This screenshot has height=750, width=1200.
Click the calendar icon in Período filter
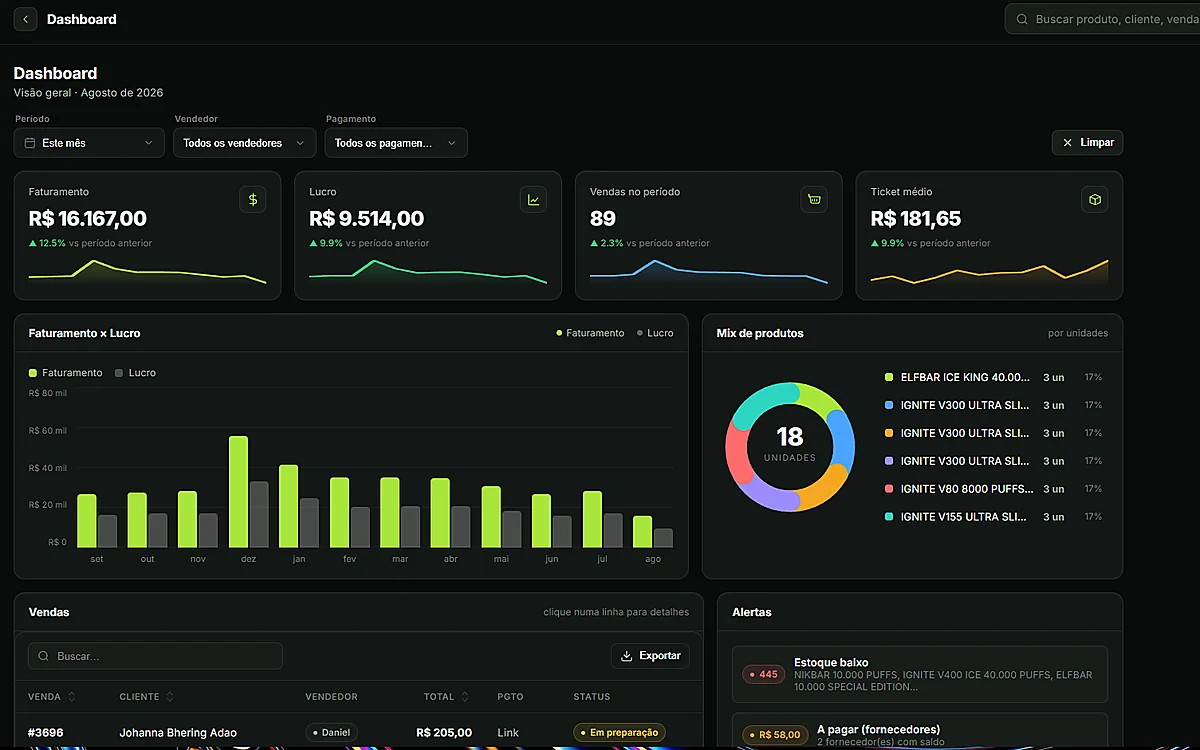coord(30,143)
